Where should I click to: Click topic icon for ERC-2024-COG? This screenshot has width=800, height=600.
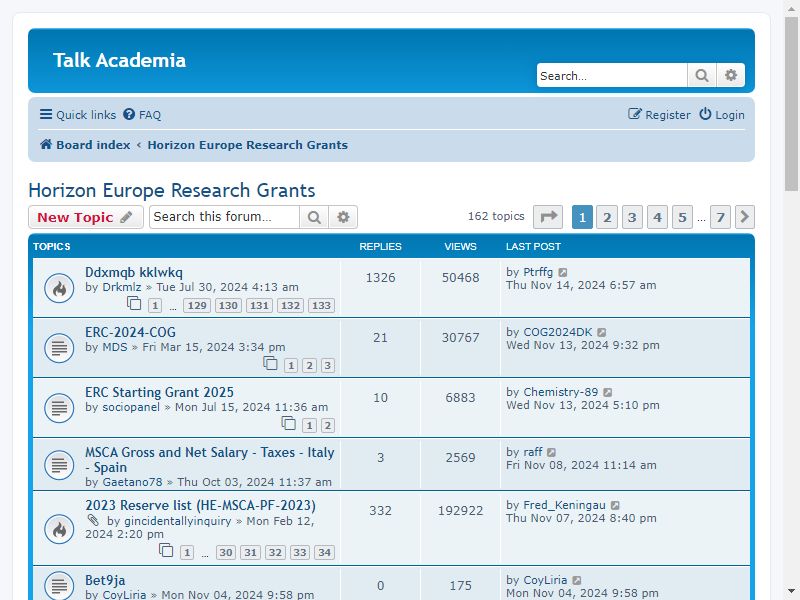click(x=59, y=348)
